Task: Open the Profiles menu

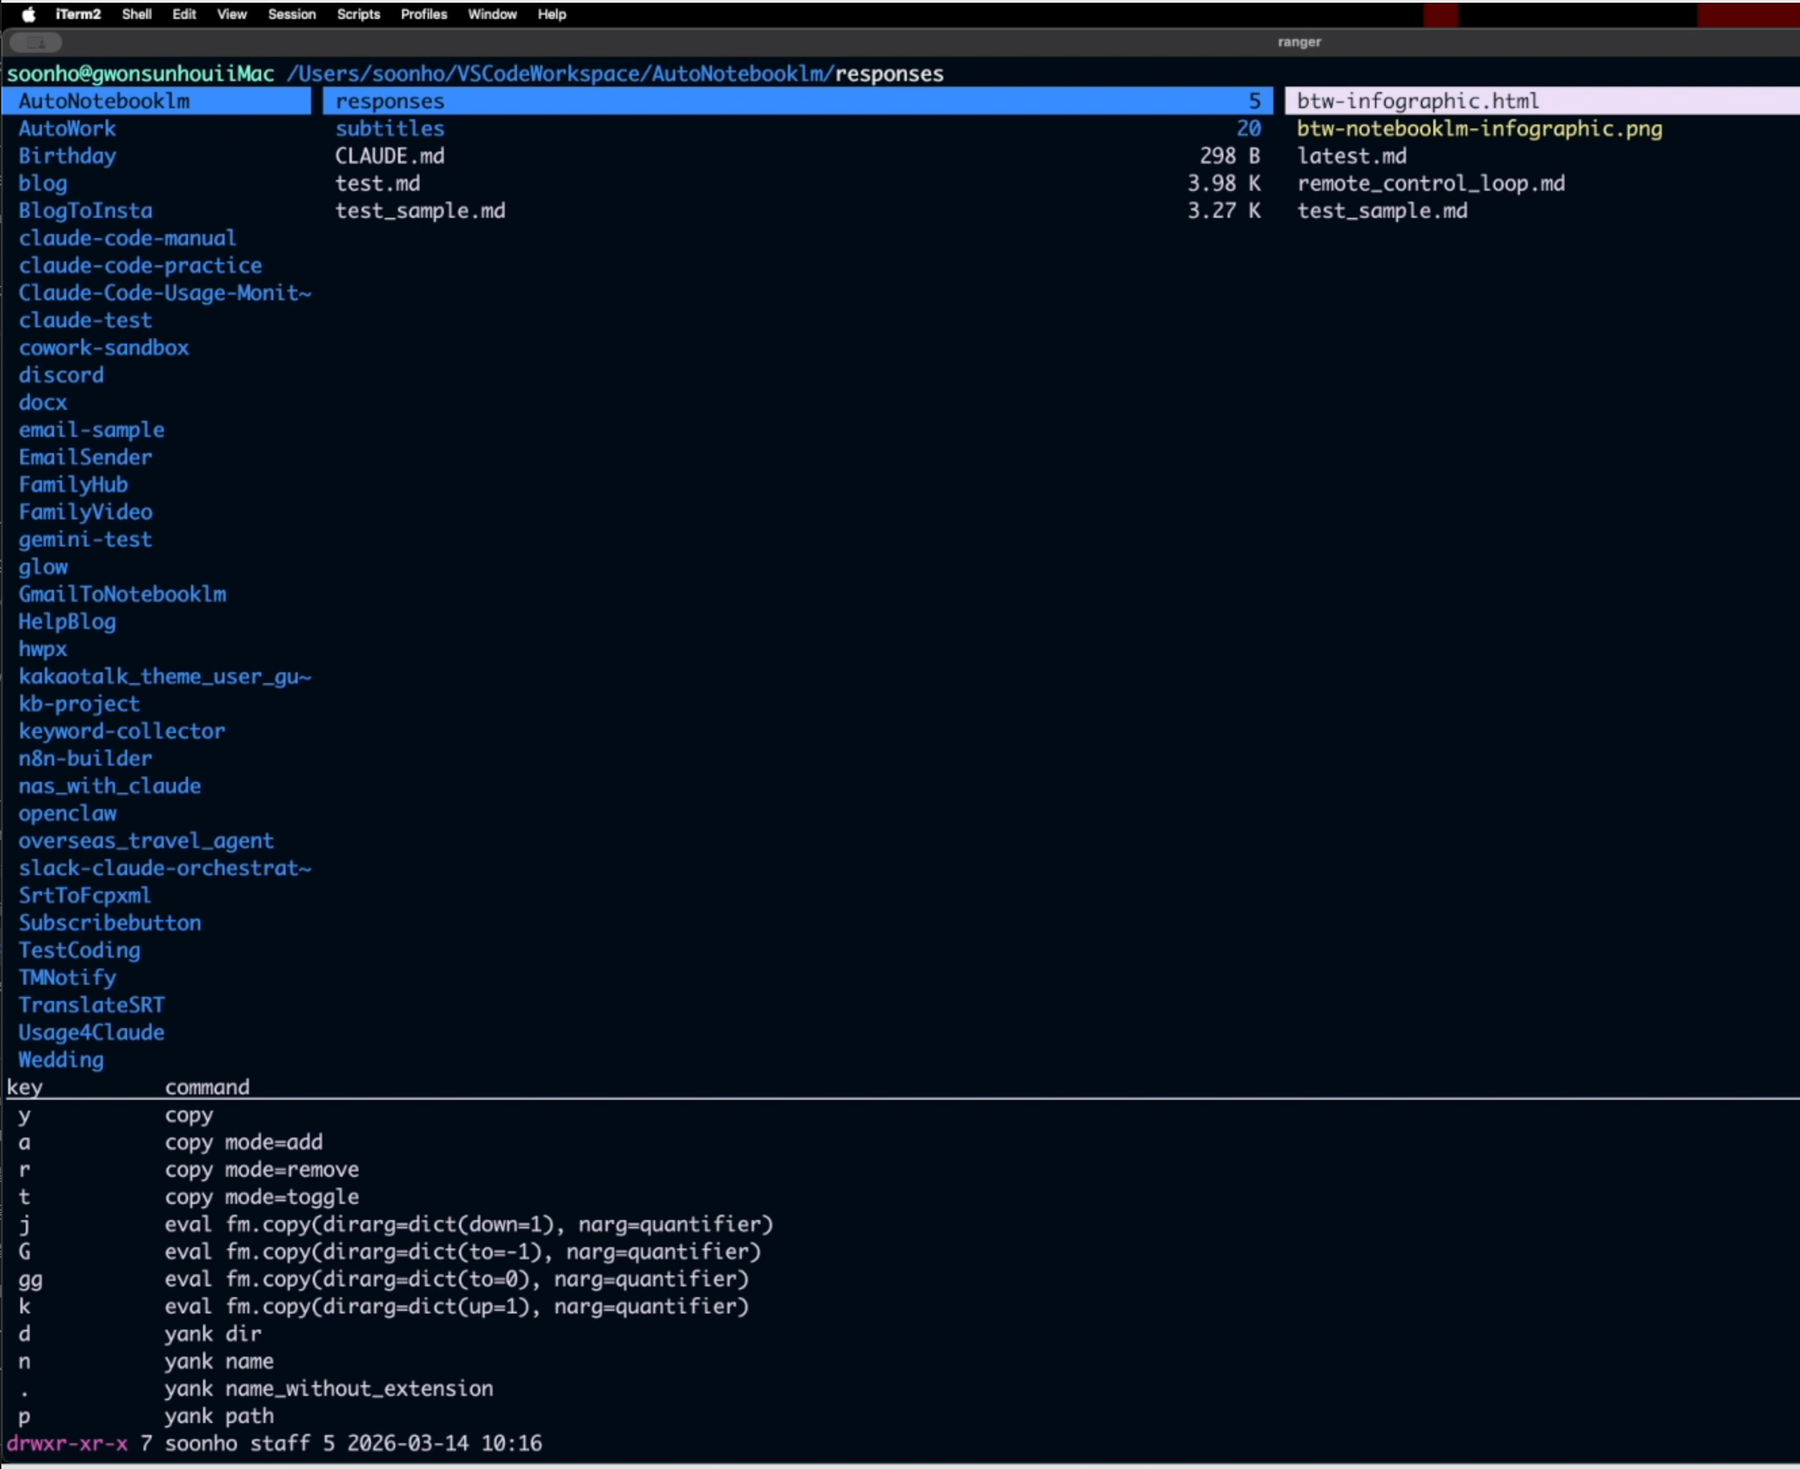Action: click(424, 14)
